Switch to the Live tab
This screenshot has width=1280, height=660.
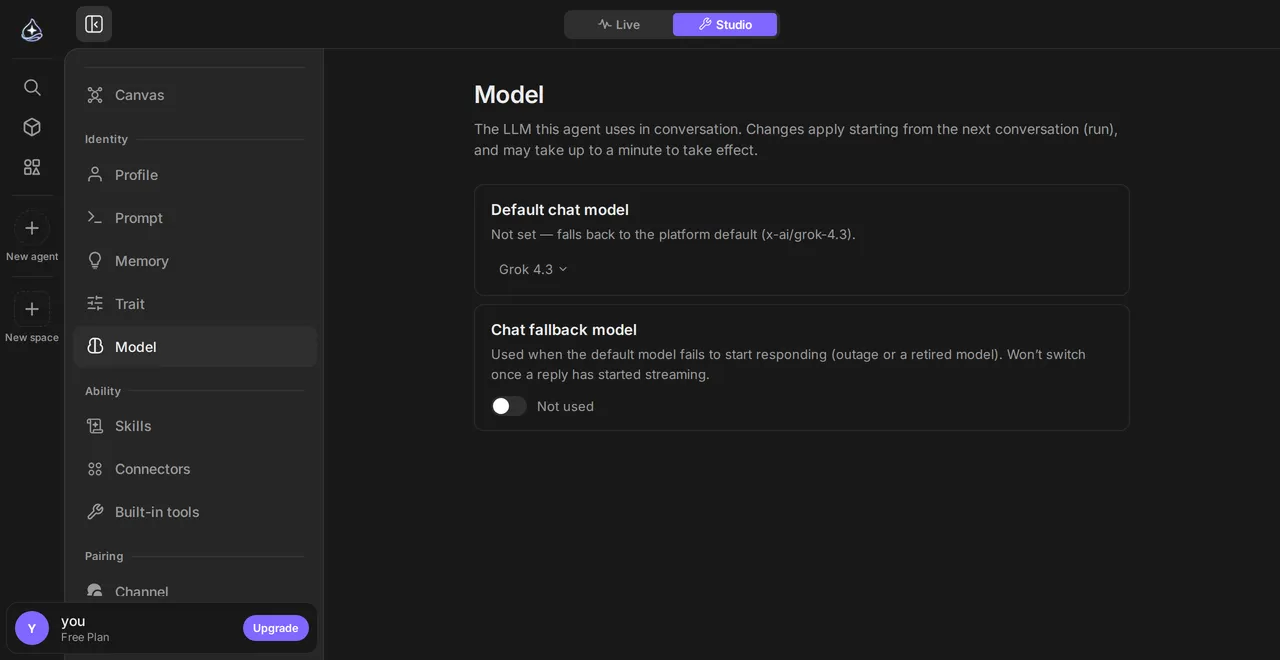(619, 25)
